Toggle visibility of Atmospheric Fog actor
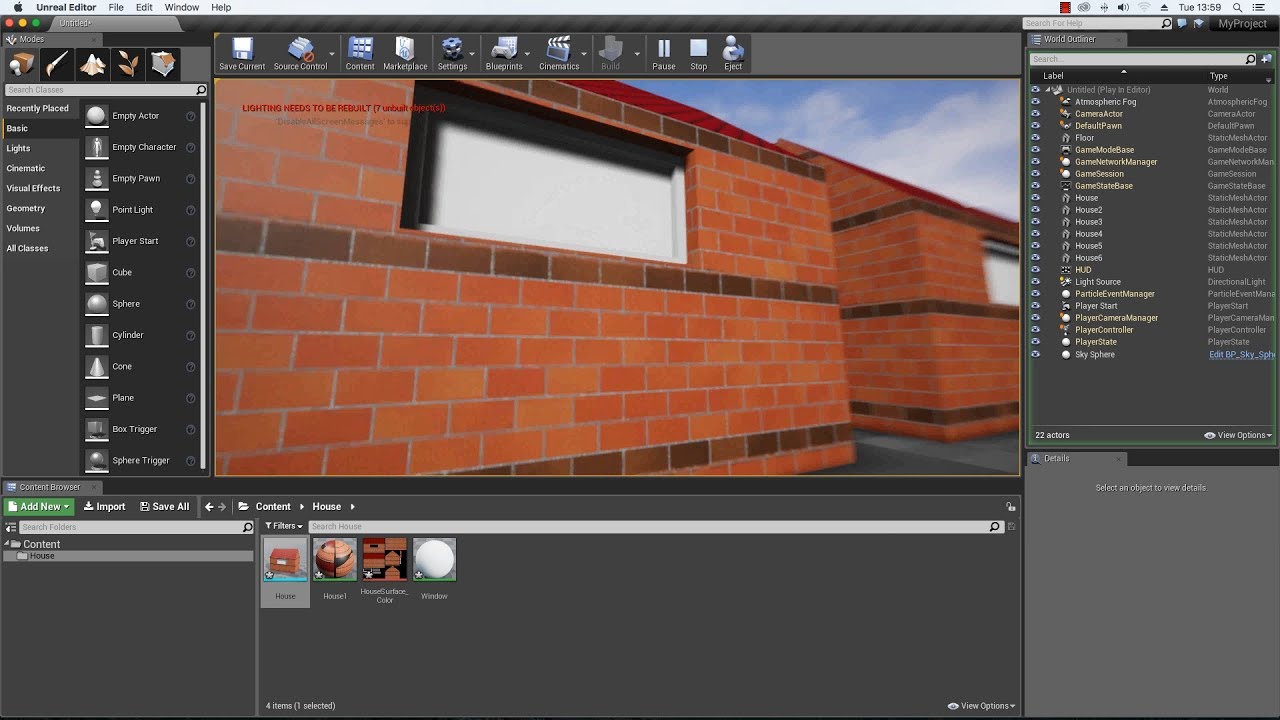Viewport: 1280px width, 720px height. [1035, 102]
